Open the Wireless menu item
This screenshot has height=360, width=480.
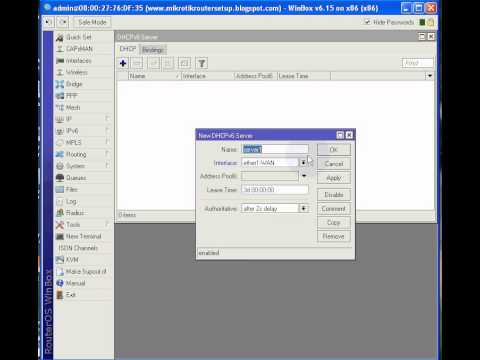77,72
